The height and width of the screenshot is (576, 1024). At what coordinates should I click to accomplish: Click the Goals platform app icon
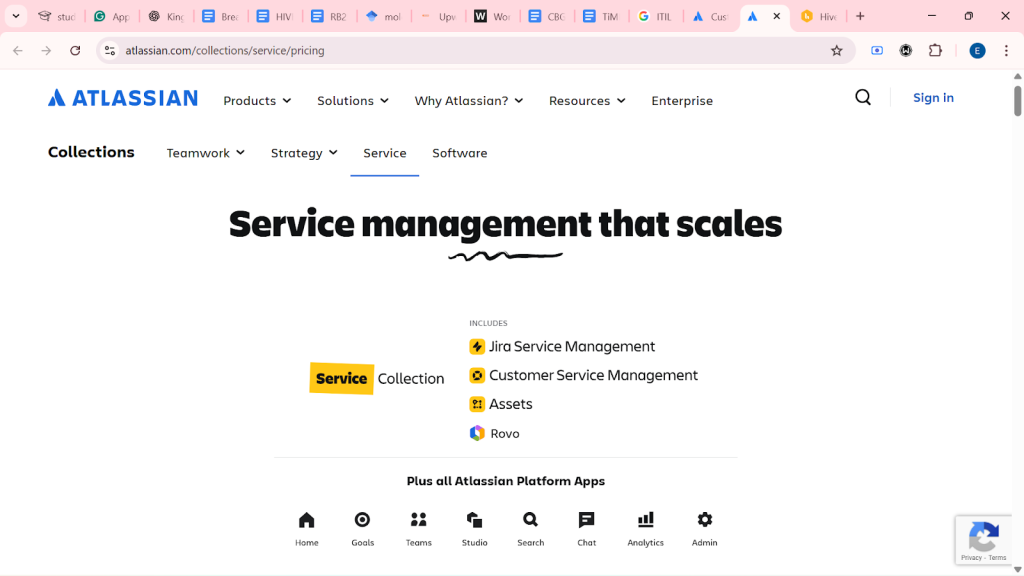pos(362,520)
